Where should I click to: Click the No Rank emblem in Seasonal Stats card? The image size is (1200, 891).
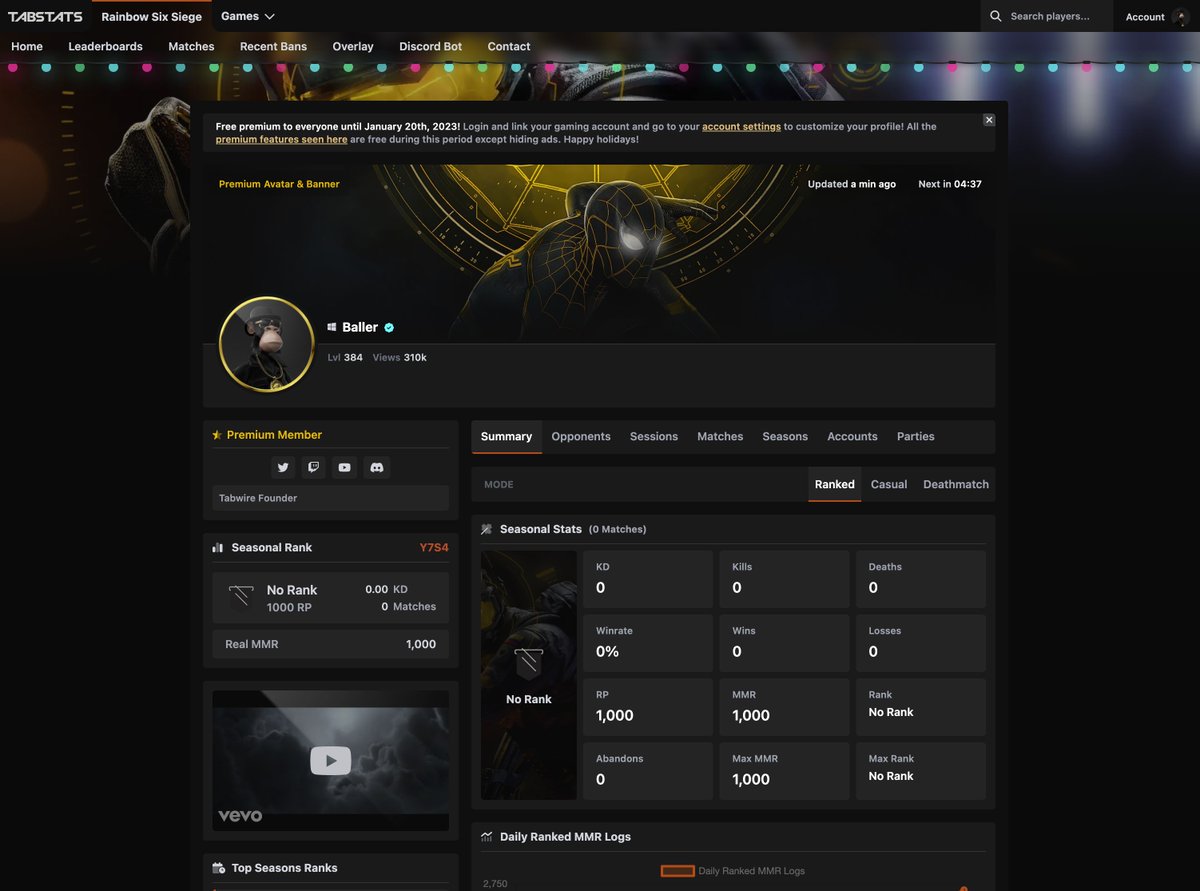pyautogui.click(x=529, y=664)
